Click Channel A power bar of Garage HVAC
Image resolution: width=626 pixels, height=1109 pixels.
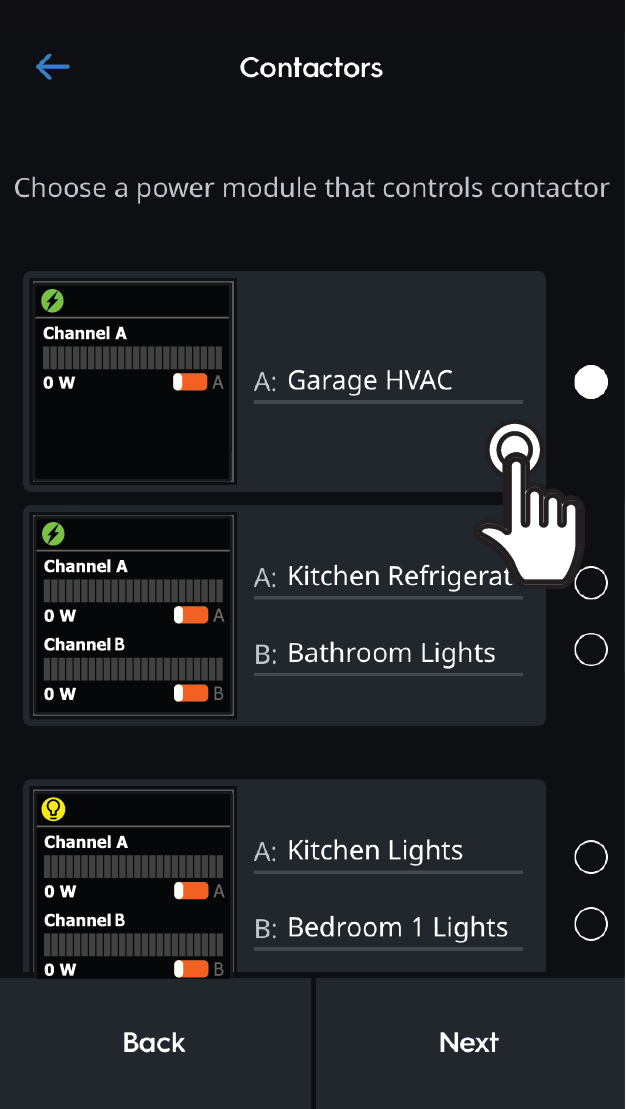(132, 358)
